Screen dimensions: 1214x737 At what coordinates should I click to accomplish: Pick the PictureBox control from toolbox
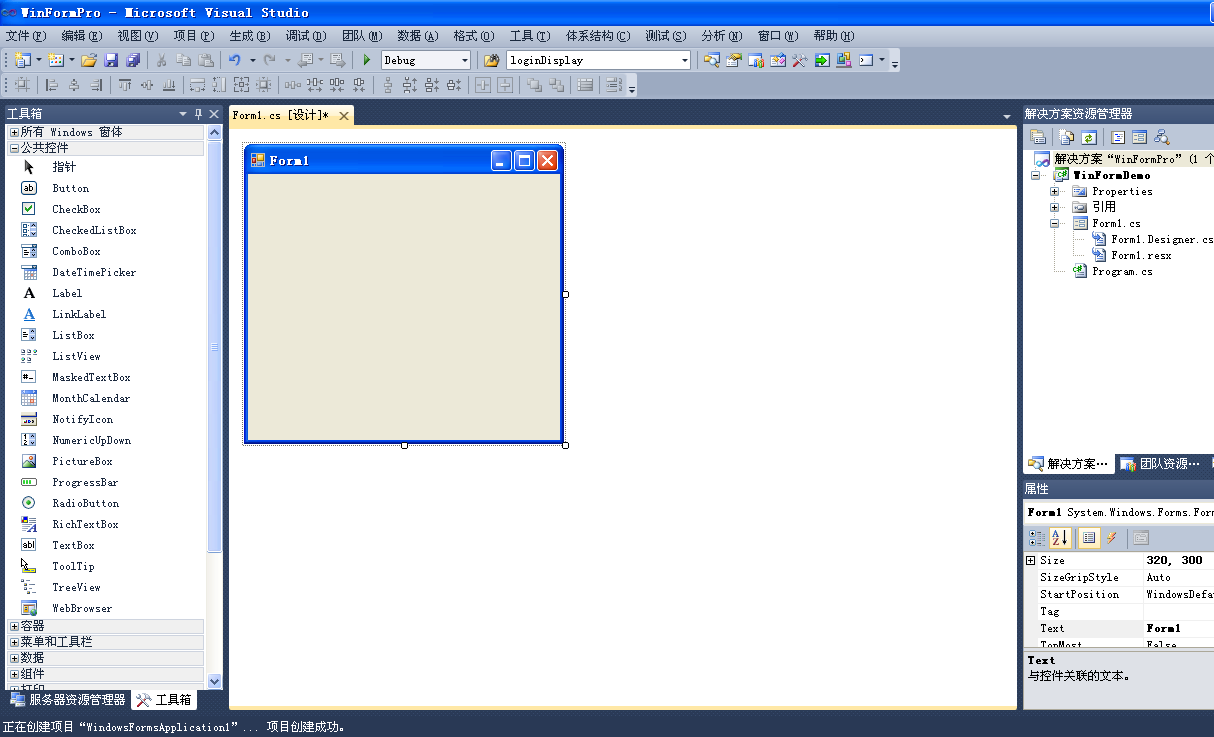click(x=82, y=461)
